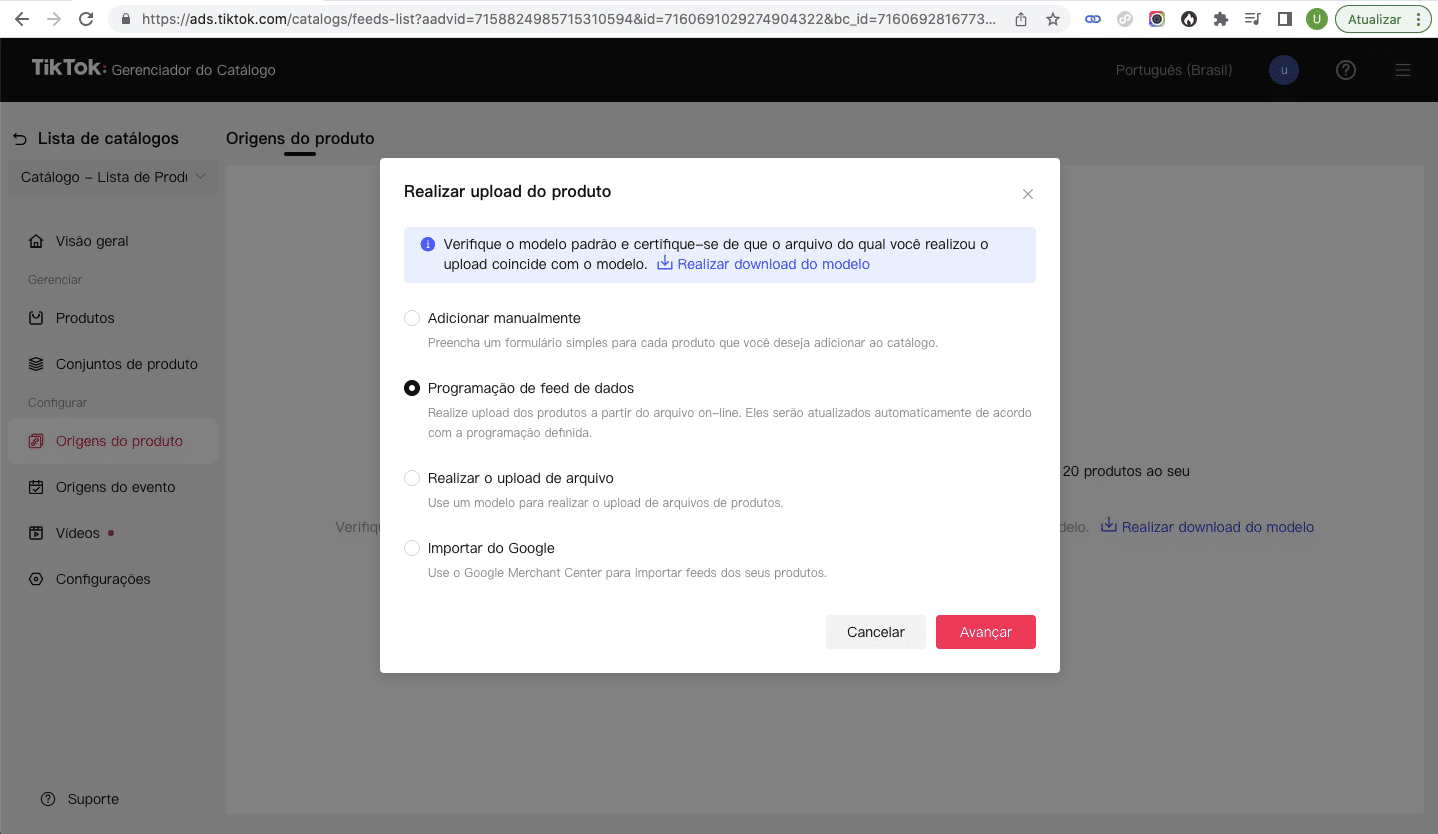
Task: Open Origens do produto in the sidebar
Action: click(x=113, y=441)
